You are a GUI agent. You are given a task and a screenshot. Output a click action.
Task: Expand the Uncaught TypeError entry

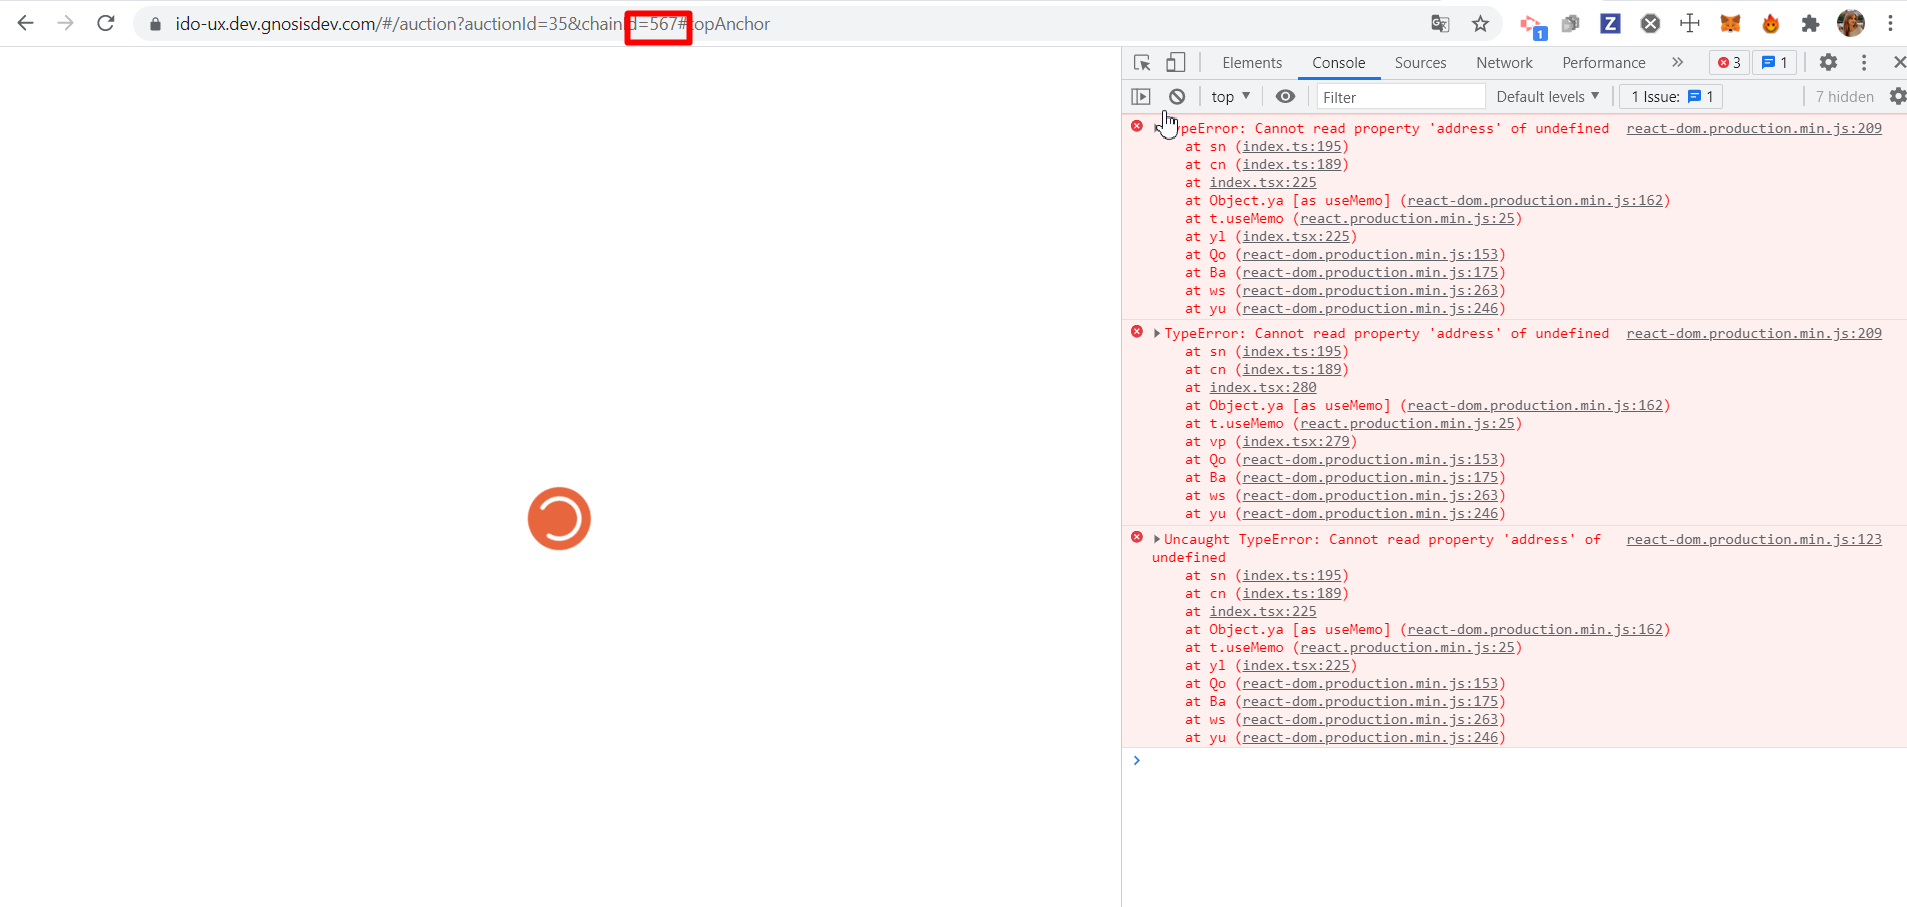(1157, 539)
